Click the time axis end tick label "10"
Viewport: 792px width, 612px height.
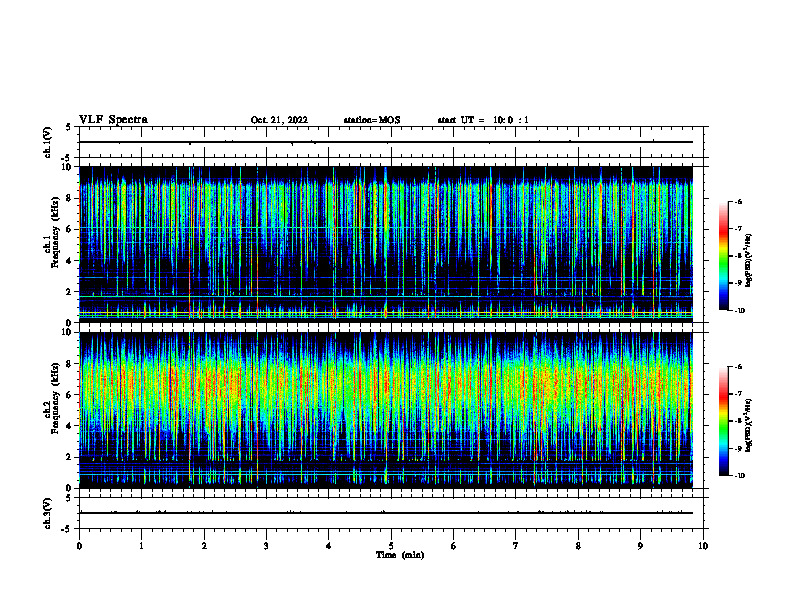point(703,546)
